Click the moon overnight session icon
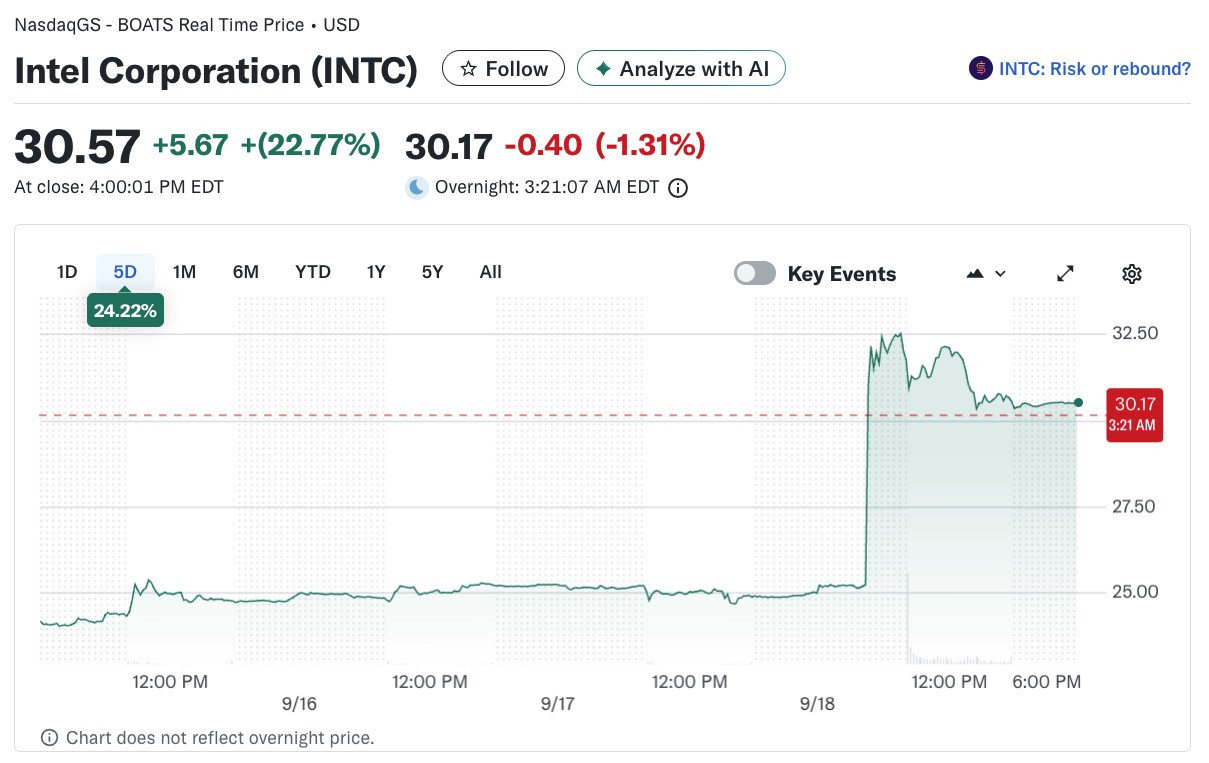 tap(417, 187)
